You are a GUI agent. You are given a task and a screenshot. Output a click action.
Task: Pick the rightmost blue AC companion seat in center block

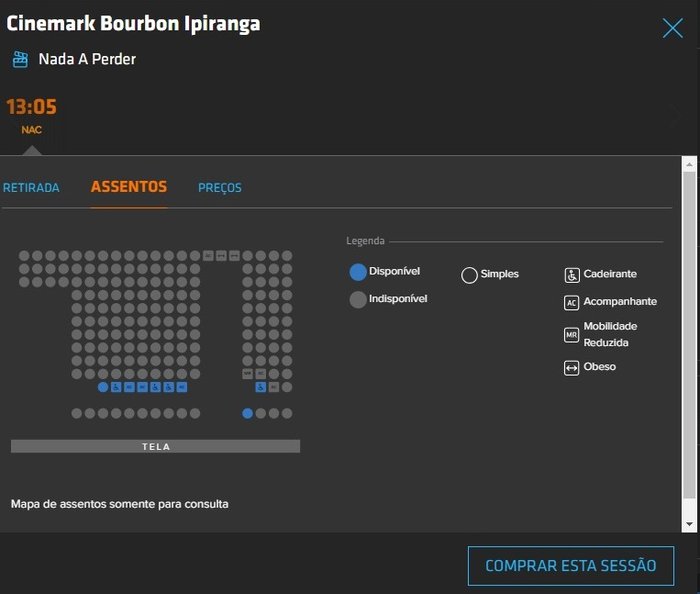182,387
